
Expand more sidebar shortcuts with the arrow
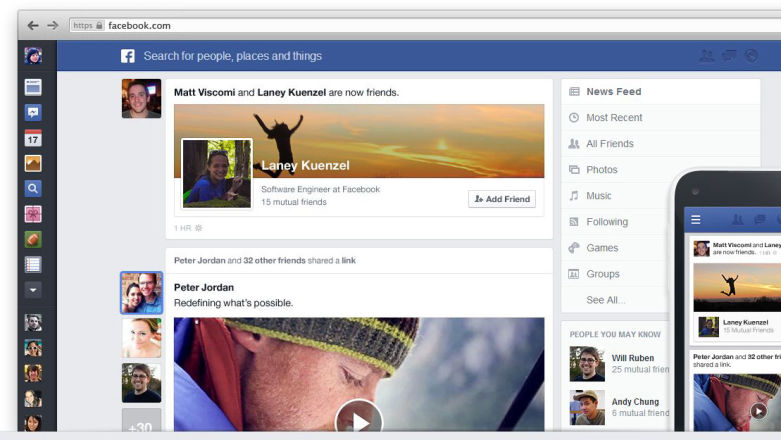[33, 290]
